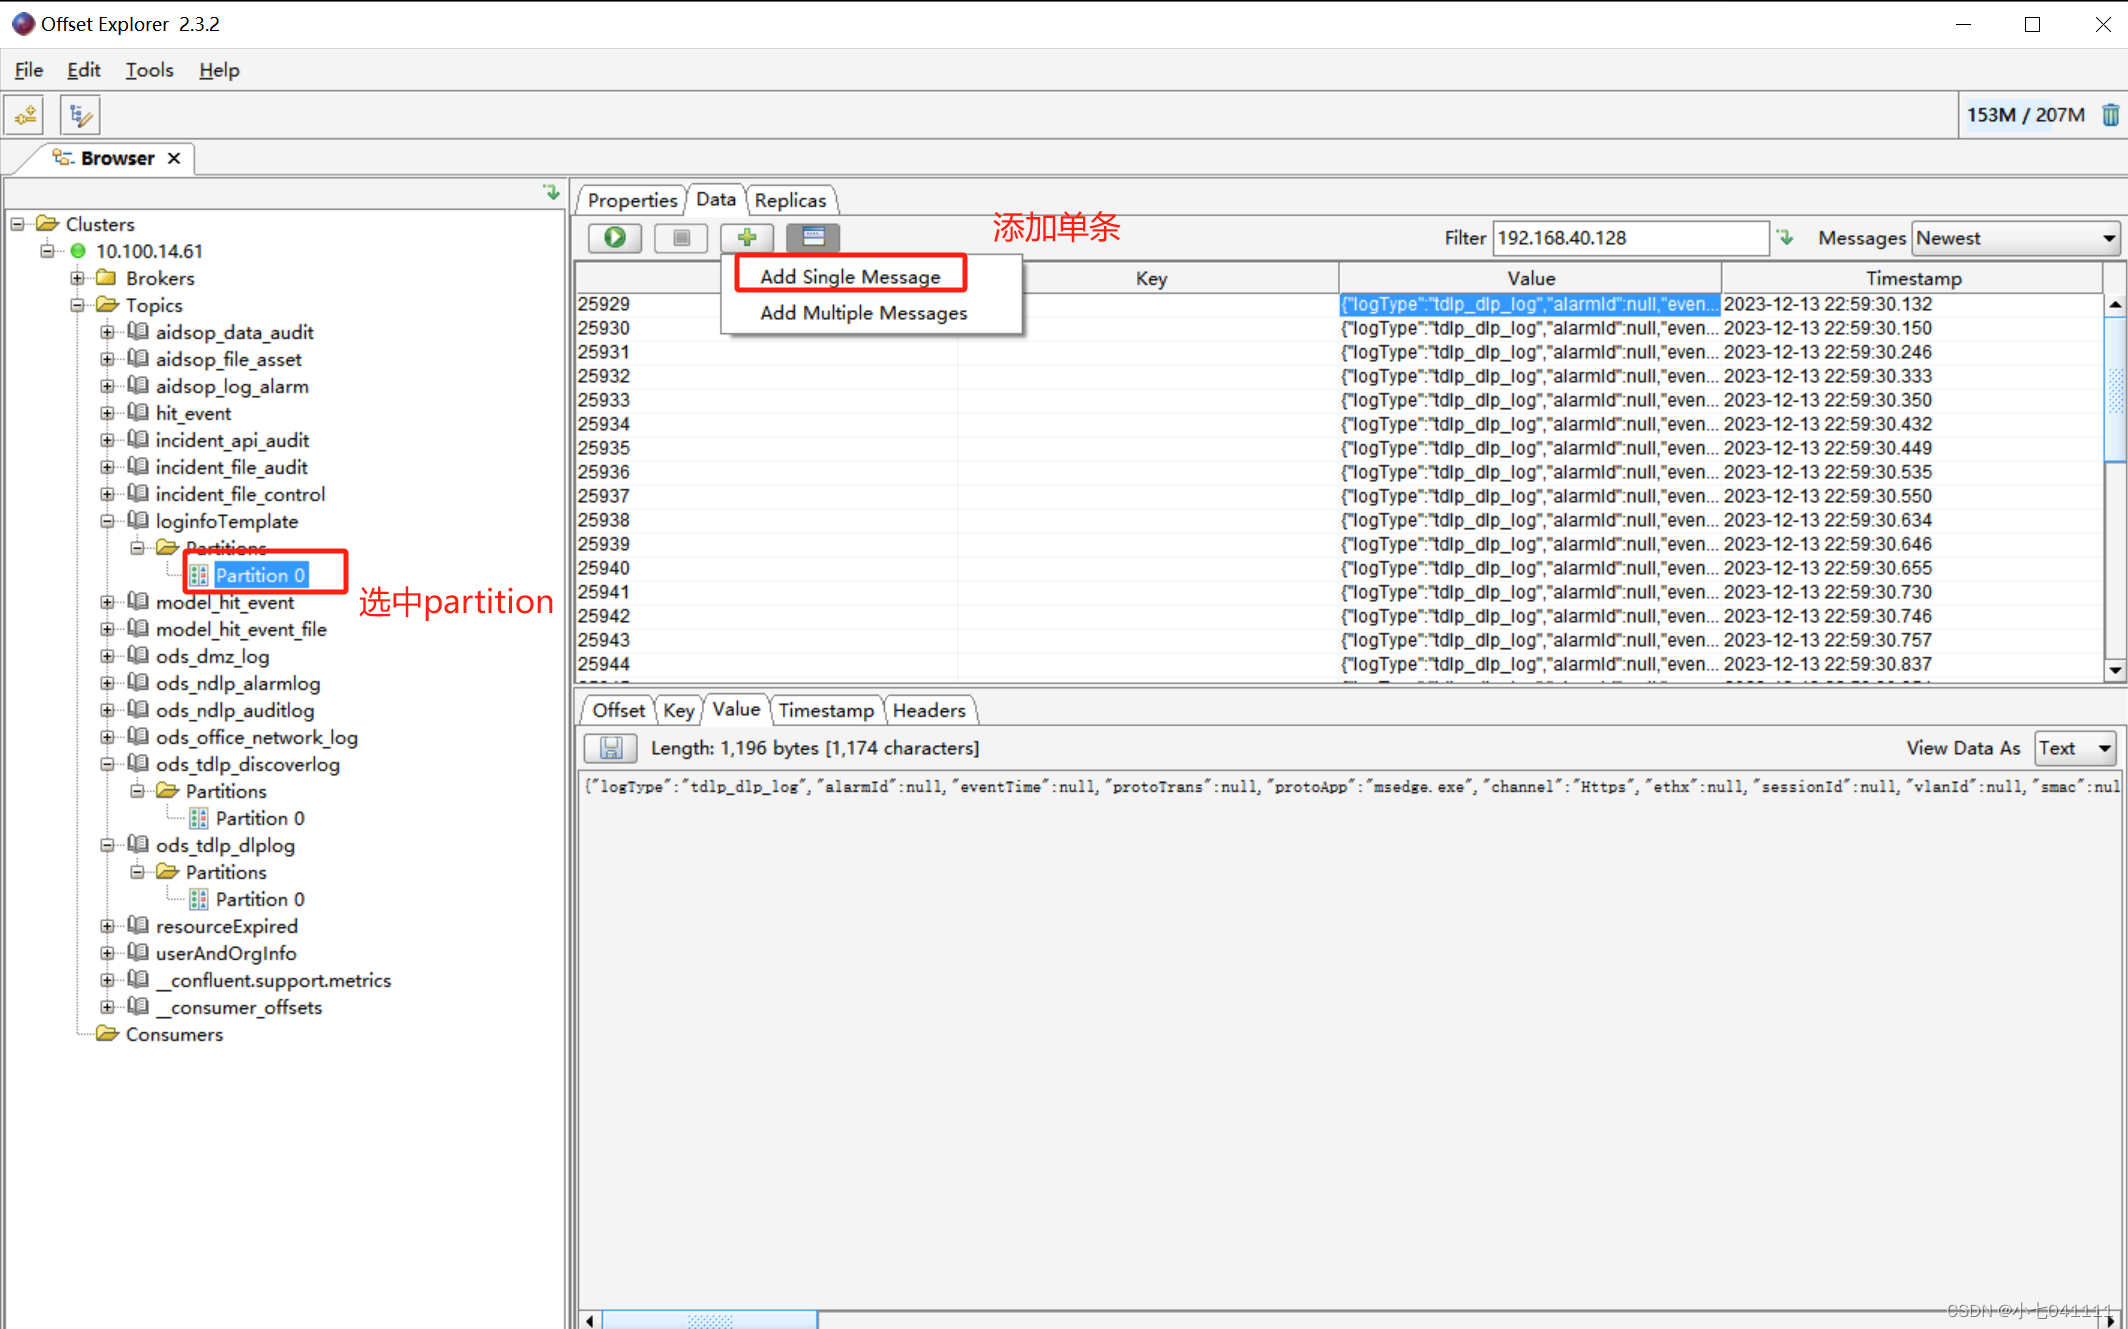2128x1329 pixels.
Task: Click the green apply filter arrow icon
Action: point(1786,238)
